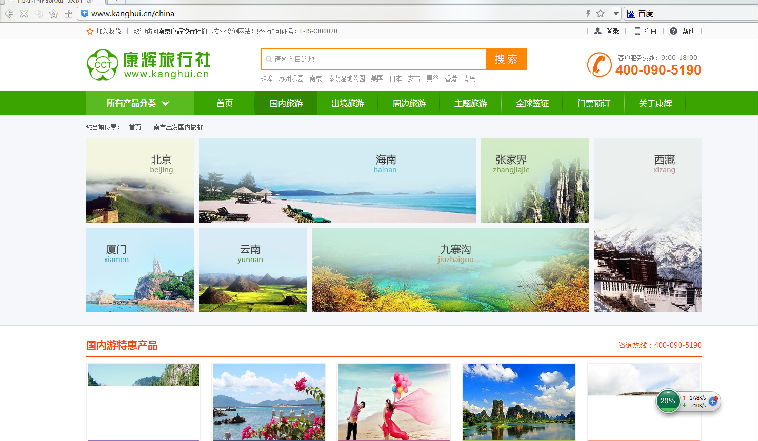Open the 张家界 zhangjiajie tile
The height and width of the screenshot is (441, 758).
click(535, 180)
